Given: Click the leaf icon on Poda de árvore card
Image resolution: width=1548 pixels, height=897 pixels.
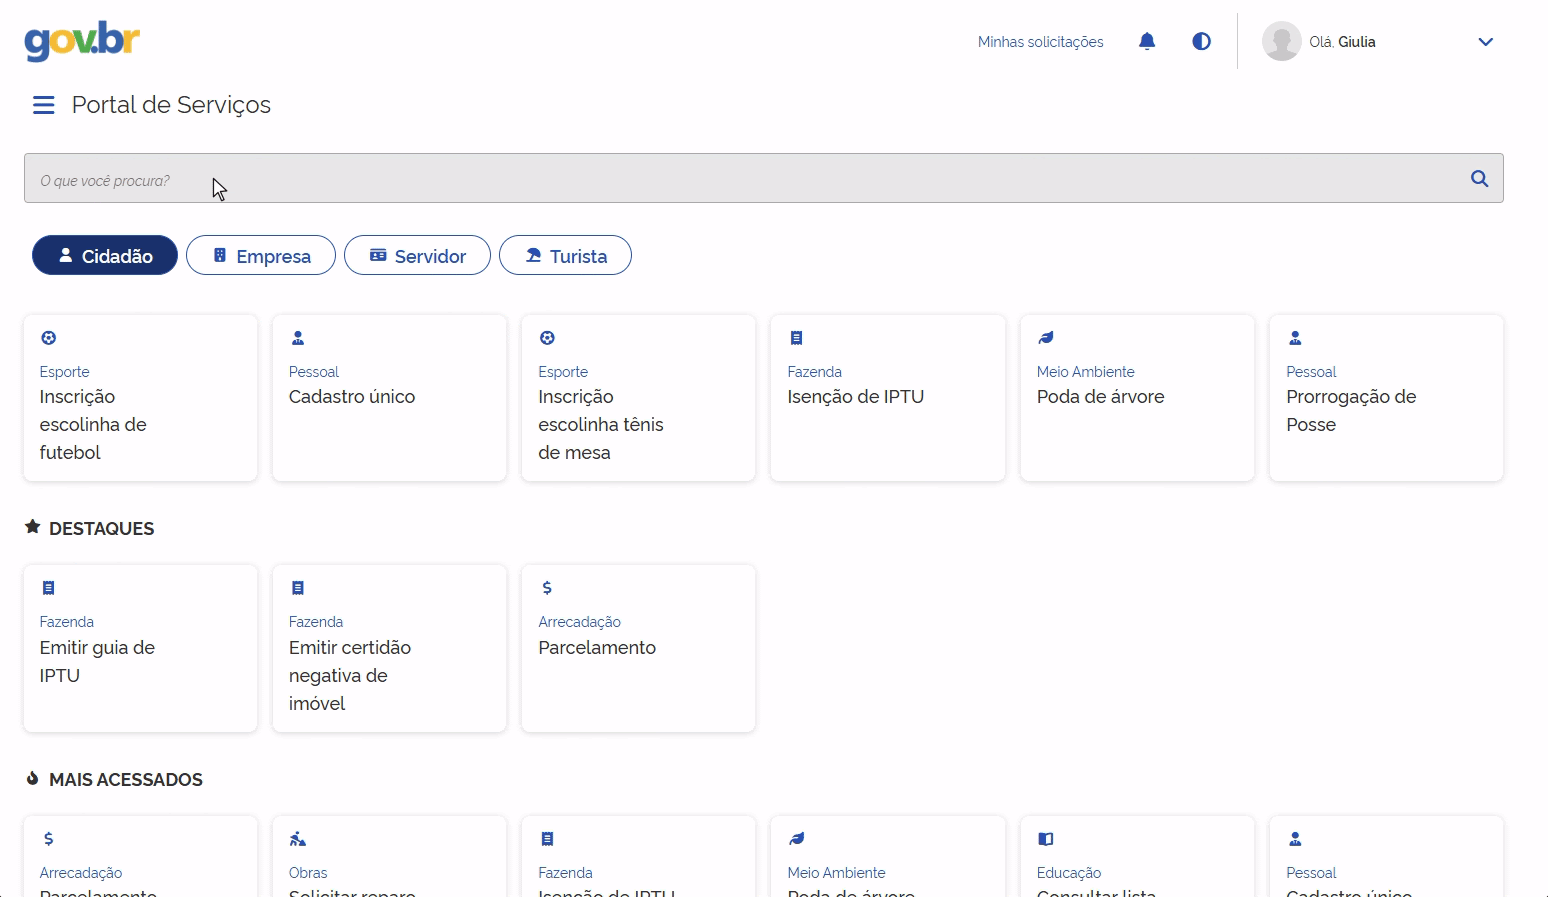Looking at the screenshot, I should (1045, 338).
